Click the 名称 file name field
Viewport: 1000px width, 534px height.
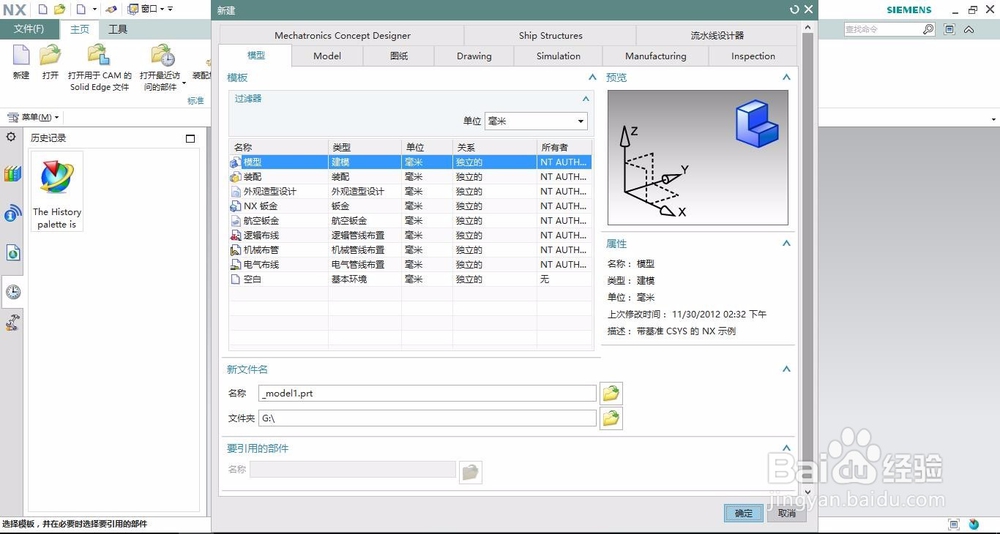tap(427, 393)
